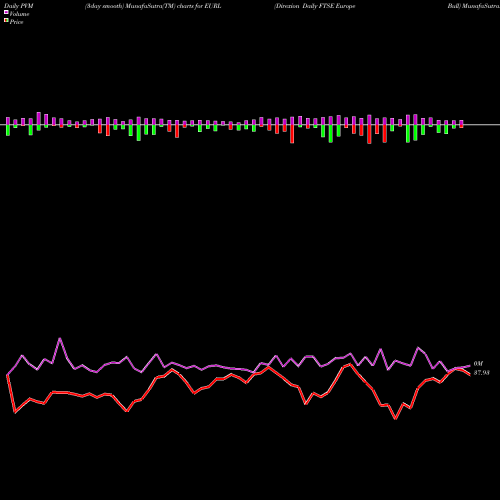Click the Price legend color swatch
500x500 pixels.
[x=6, y=20]
